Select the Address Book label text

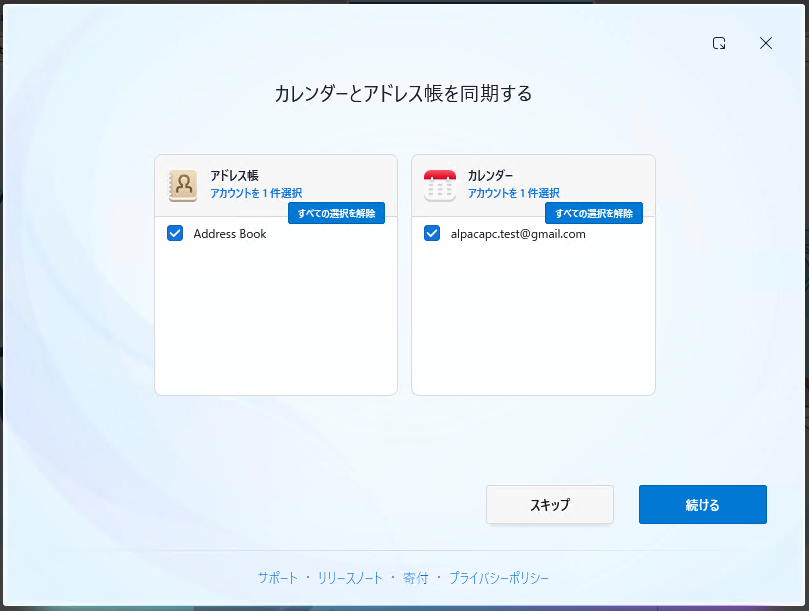tap(230, 234)
